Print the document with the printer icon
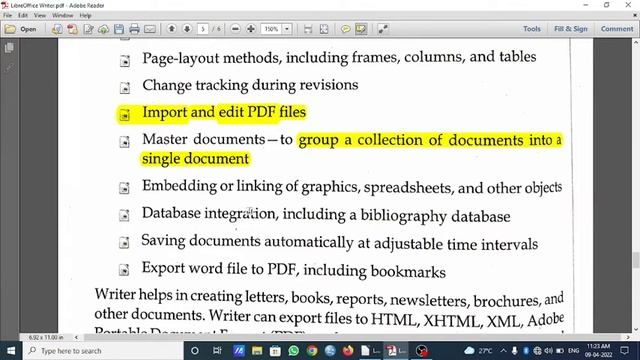Image resolution: width=640 pixels, height=360 pixels. pyautogui.click(x=134, y=29)
